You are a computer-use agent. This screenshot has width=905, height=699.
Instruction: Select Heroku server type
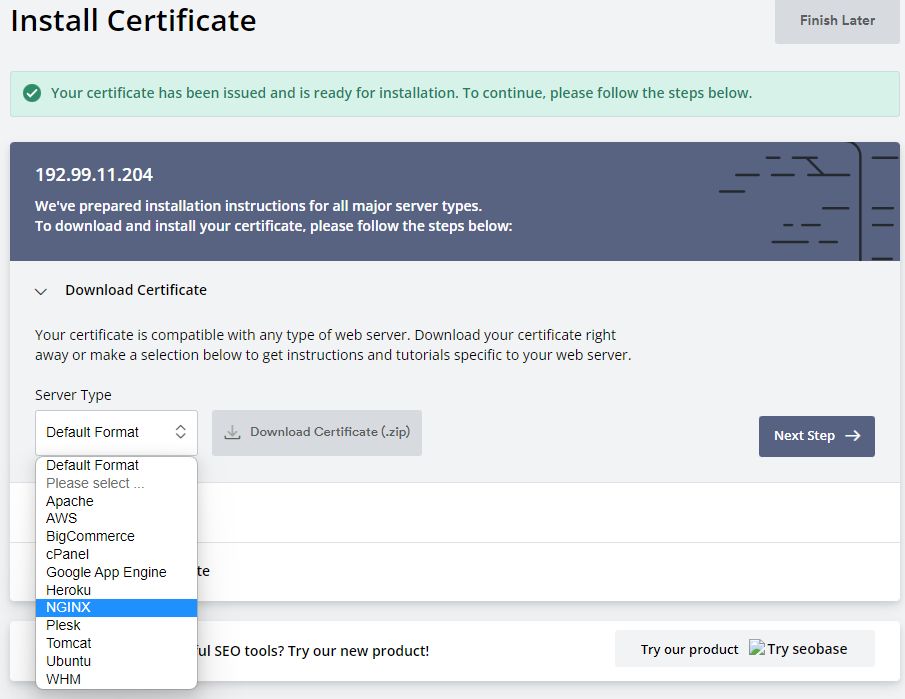pyautogui.click(x=117, y=590)
